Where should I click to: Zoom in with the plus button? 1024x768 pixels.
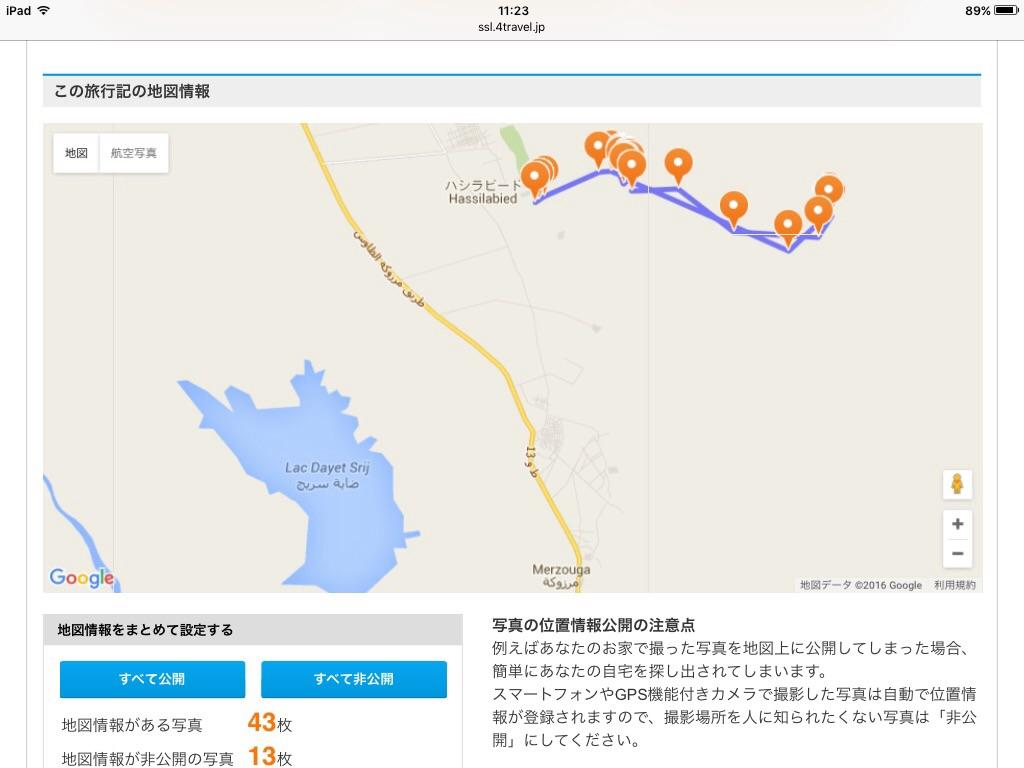pos(957,524)
